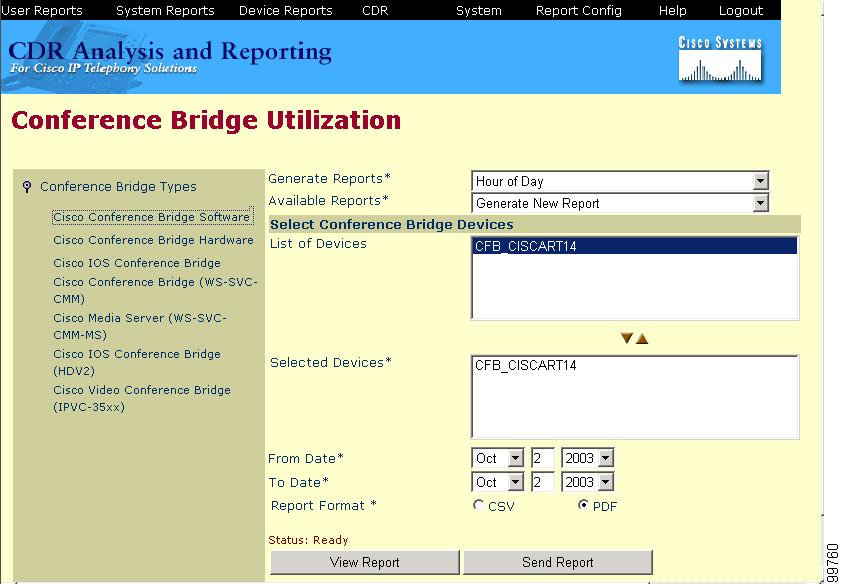Click the View Report button
Viewport: 842px width, 584px height.
(x=365, y=562)
